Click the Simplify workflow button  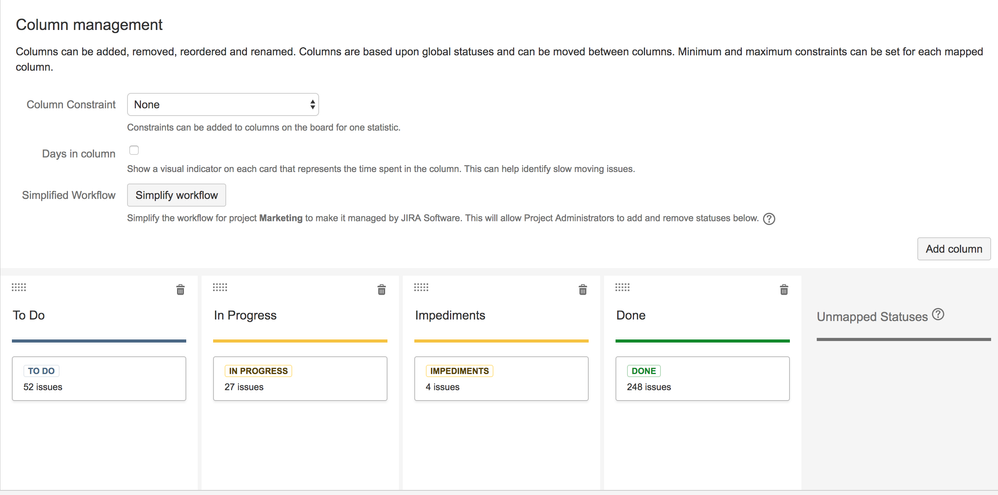[x=176, y=195]
